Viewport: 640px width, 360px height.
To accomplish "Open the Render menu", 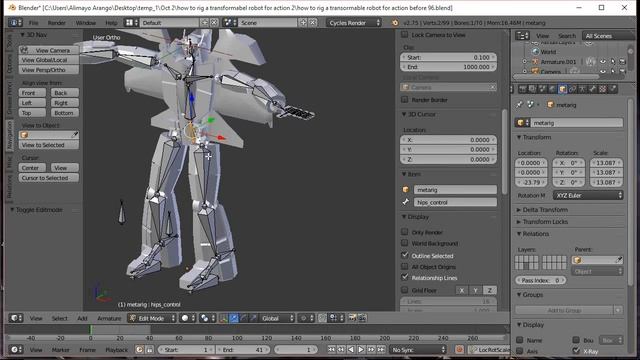I will tap(56, 23).
